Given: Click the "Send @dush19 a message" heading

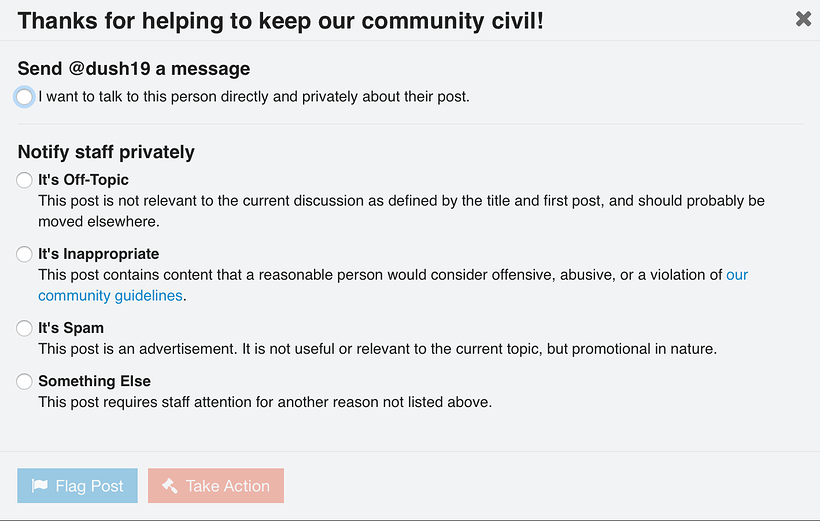Looking at the screenshot, I should (133, 69).
